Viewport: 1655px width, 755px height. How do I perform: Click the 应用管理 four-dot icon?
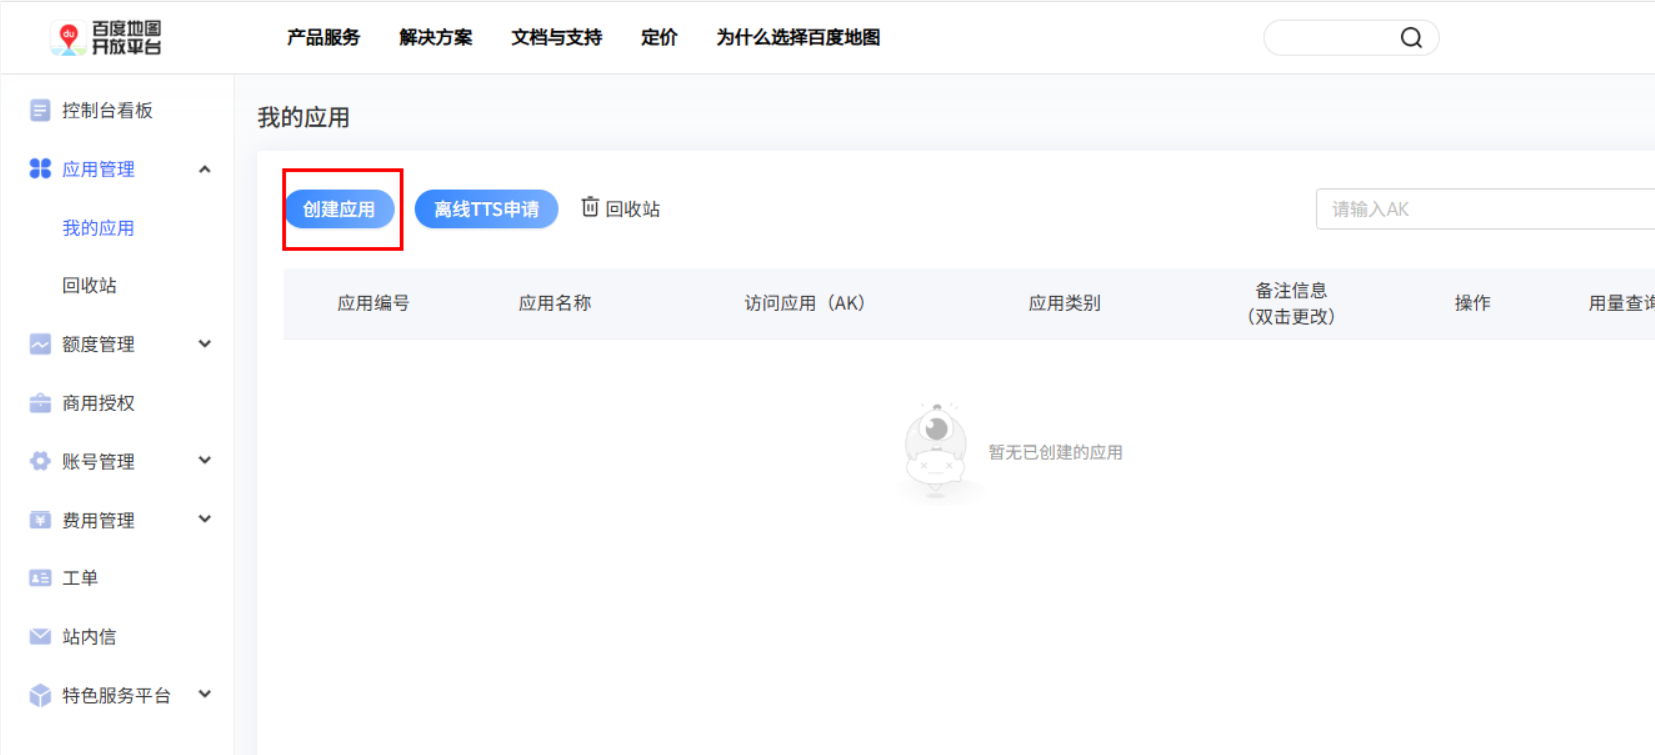(40, 169)
